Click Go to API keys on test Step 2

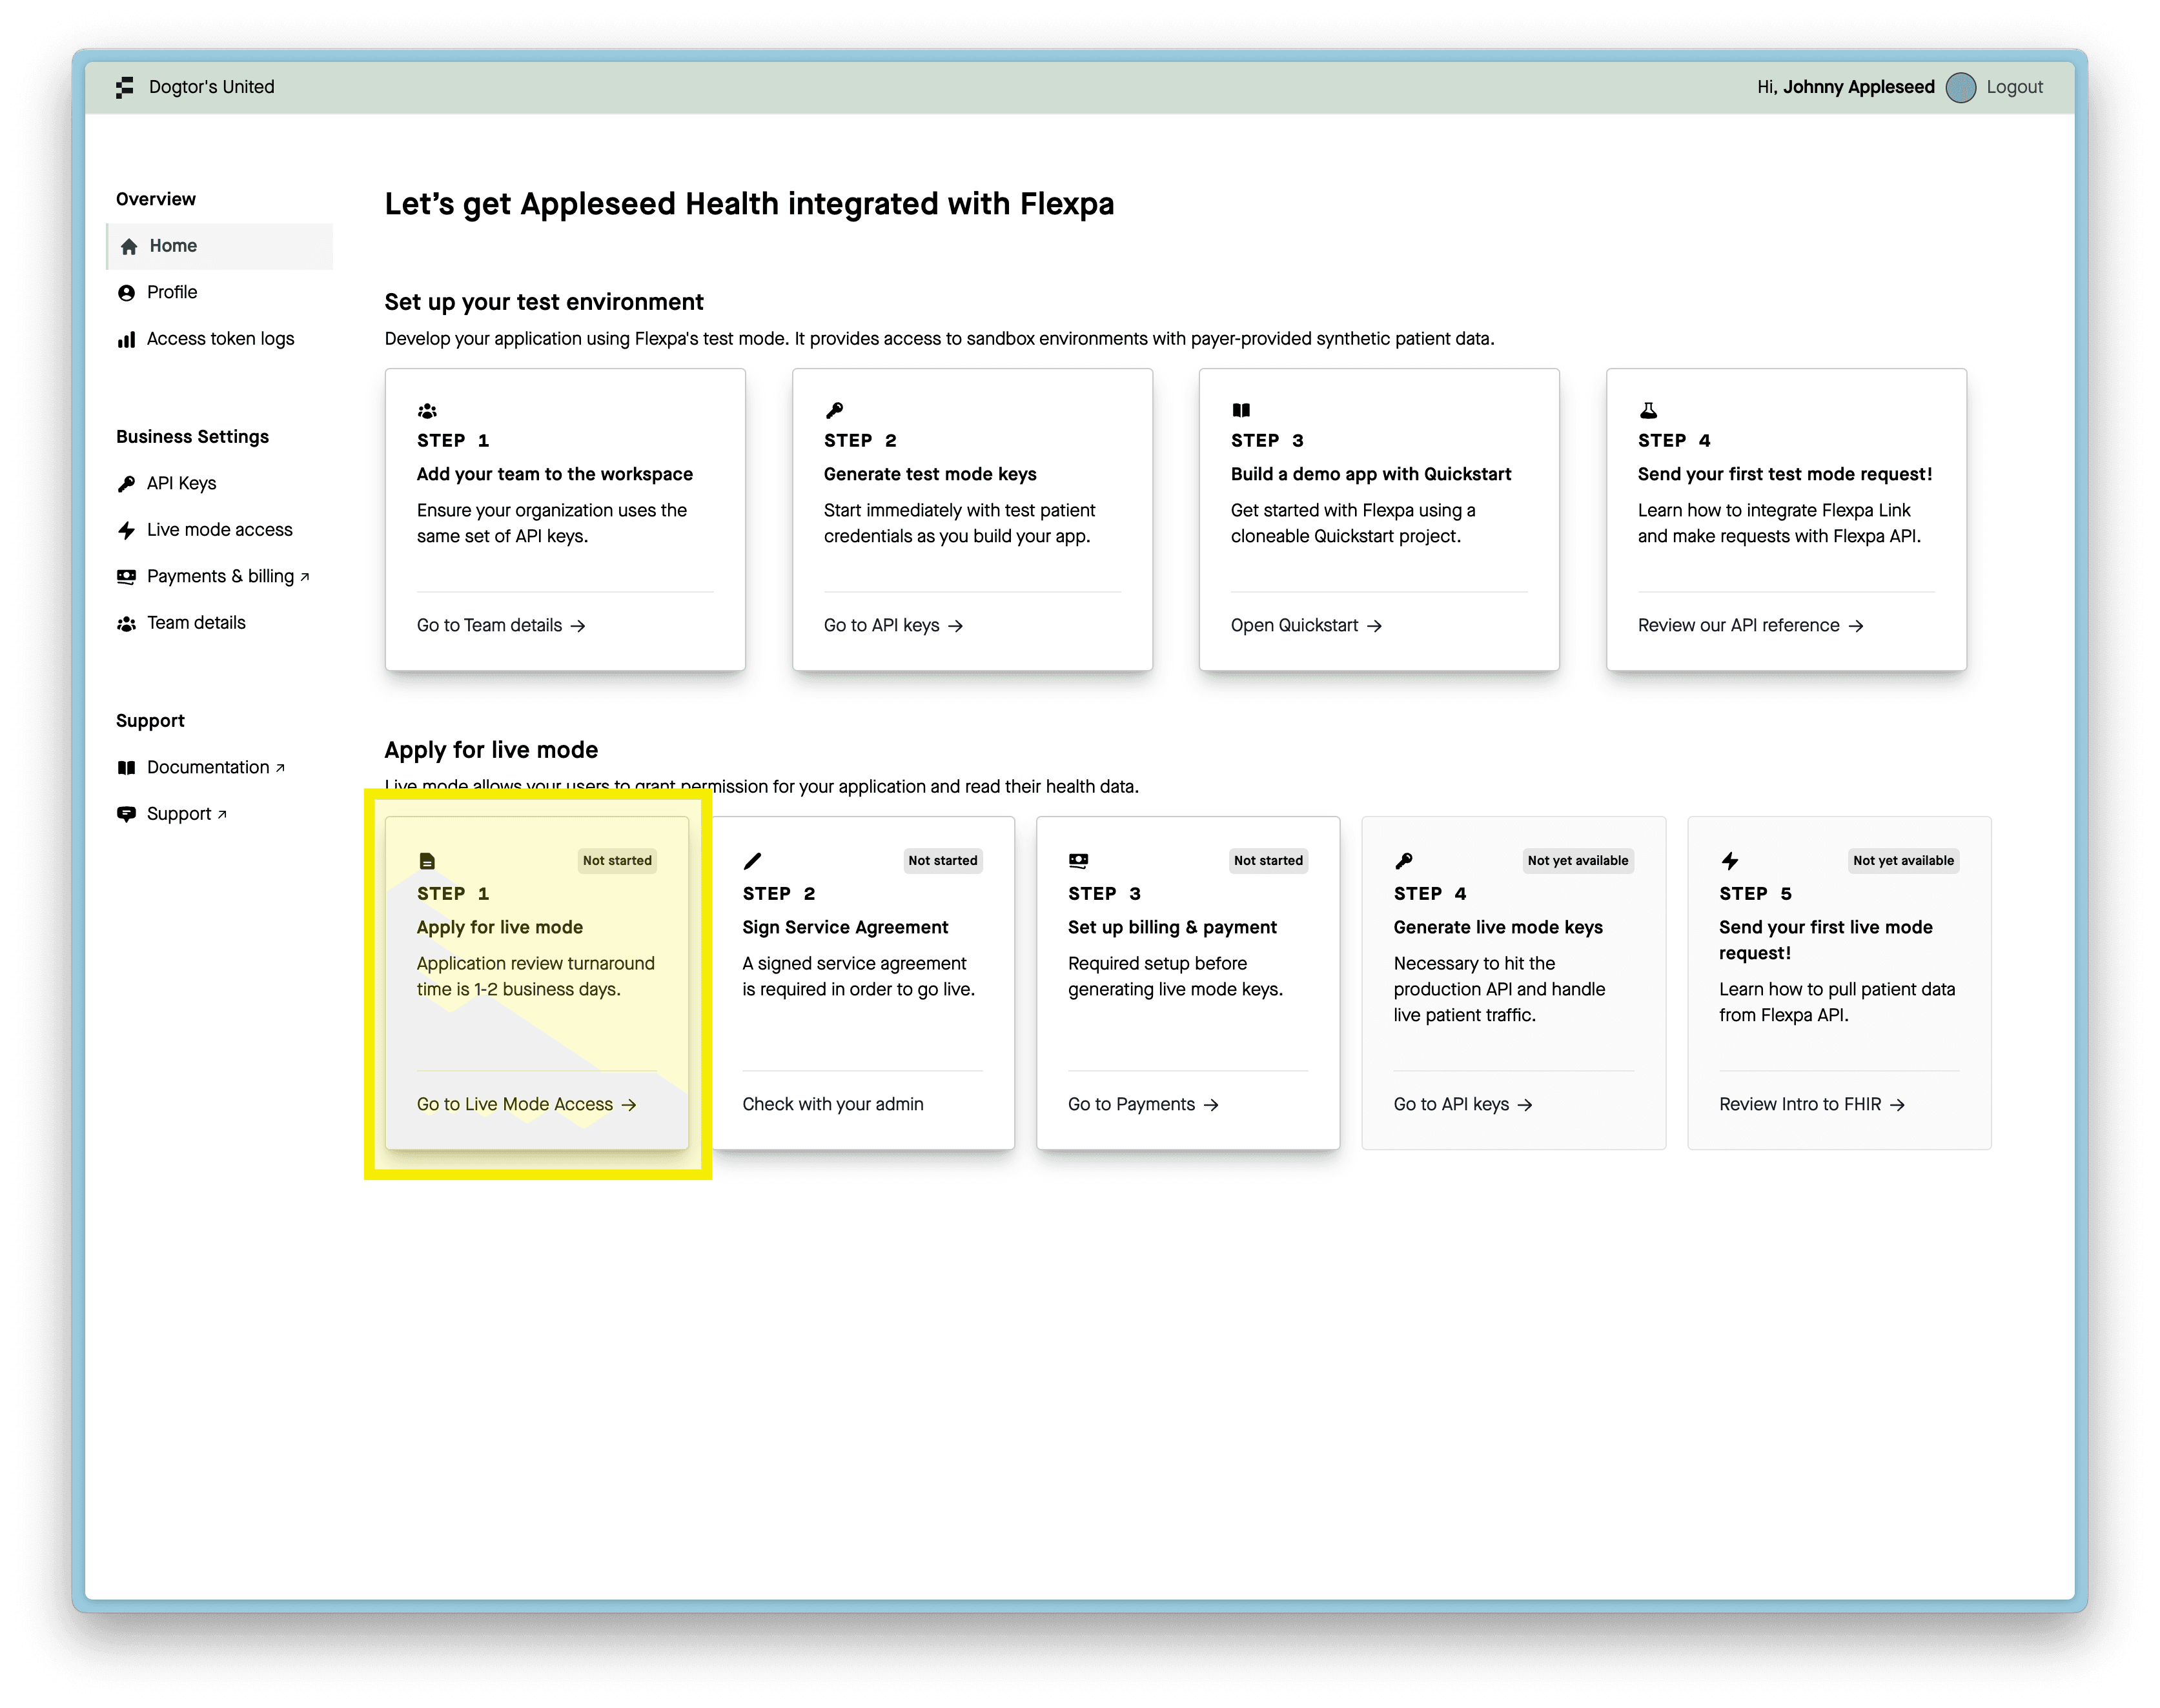click(893, 626)
